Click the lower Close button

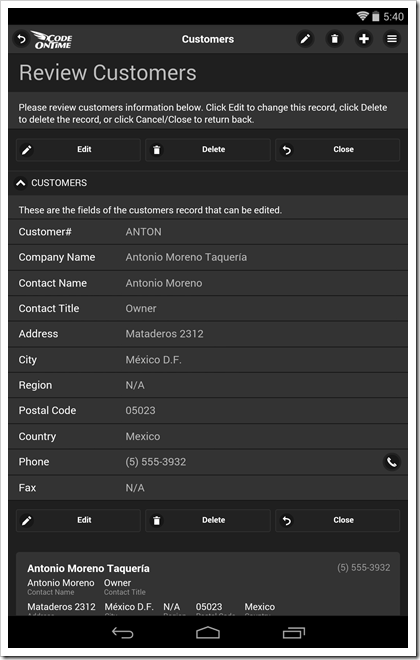coord(338,521)
